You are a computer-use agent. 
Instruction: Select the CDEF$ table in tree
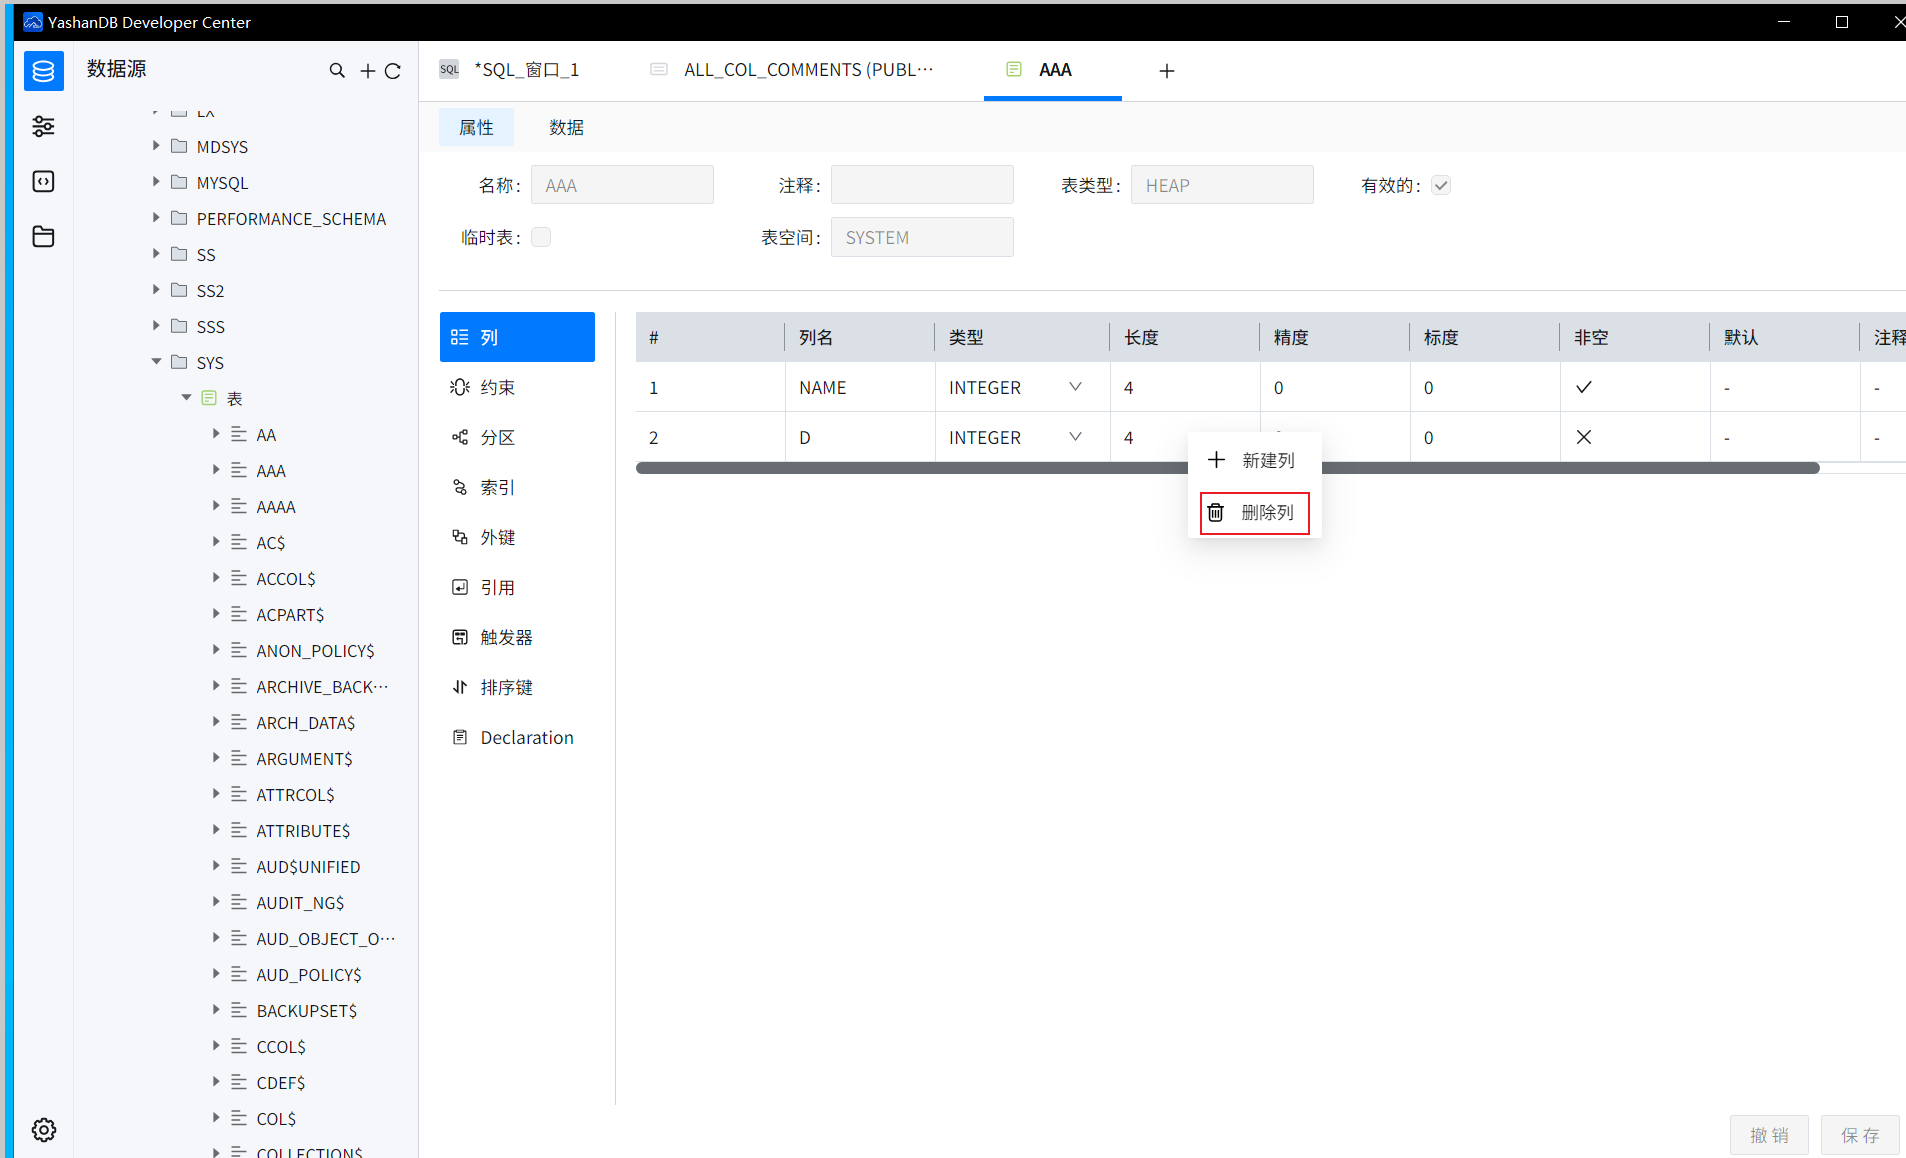280,1082
